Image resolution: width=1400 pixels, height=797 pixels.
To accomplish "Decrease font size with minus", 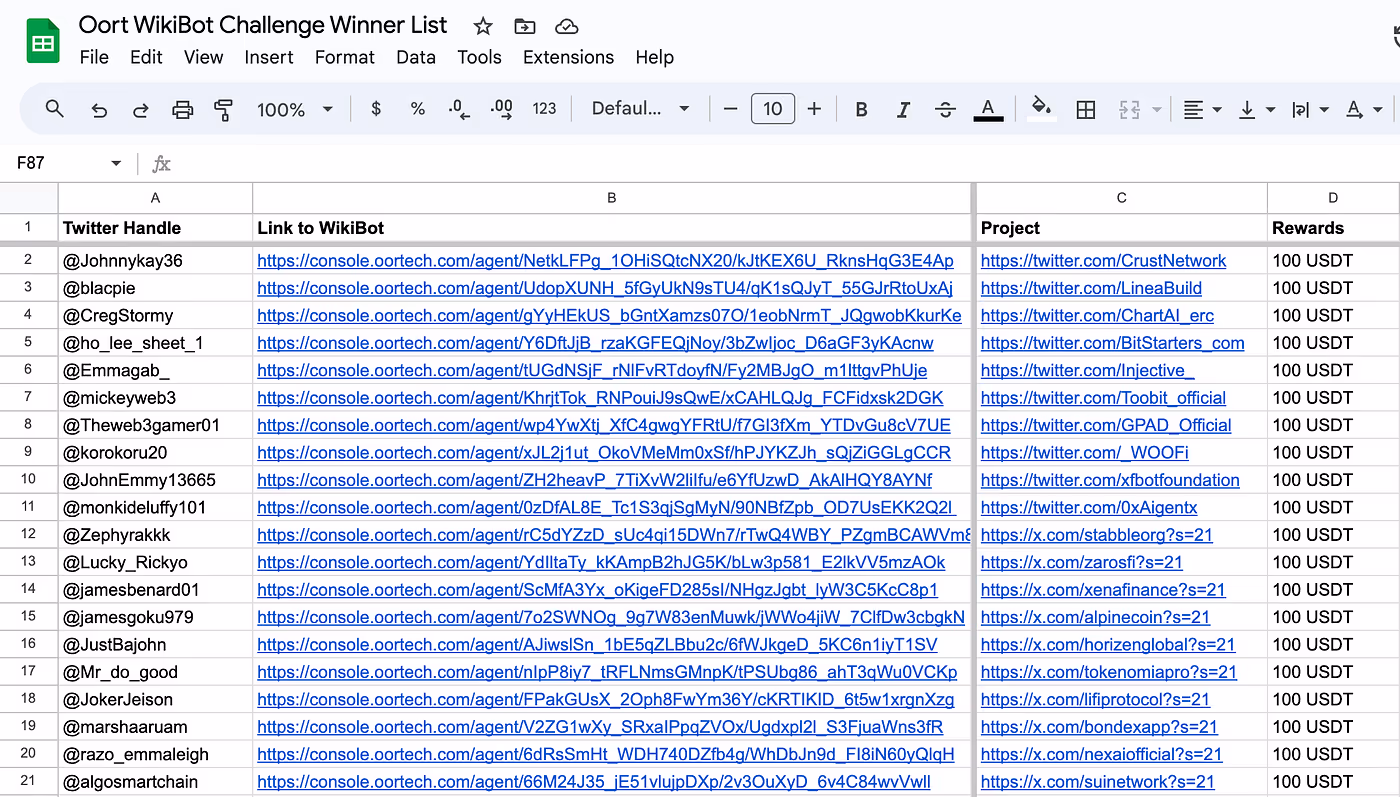I will pos(730,109).
